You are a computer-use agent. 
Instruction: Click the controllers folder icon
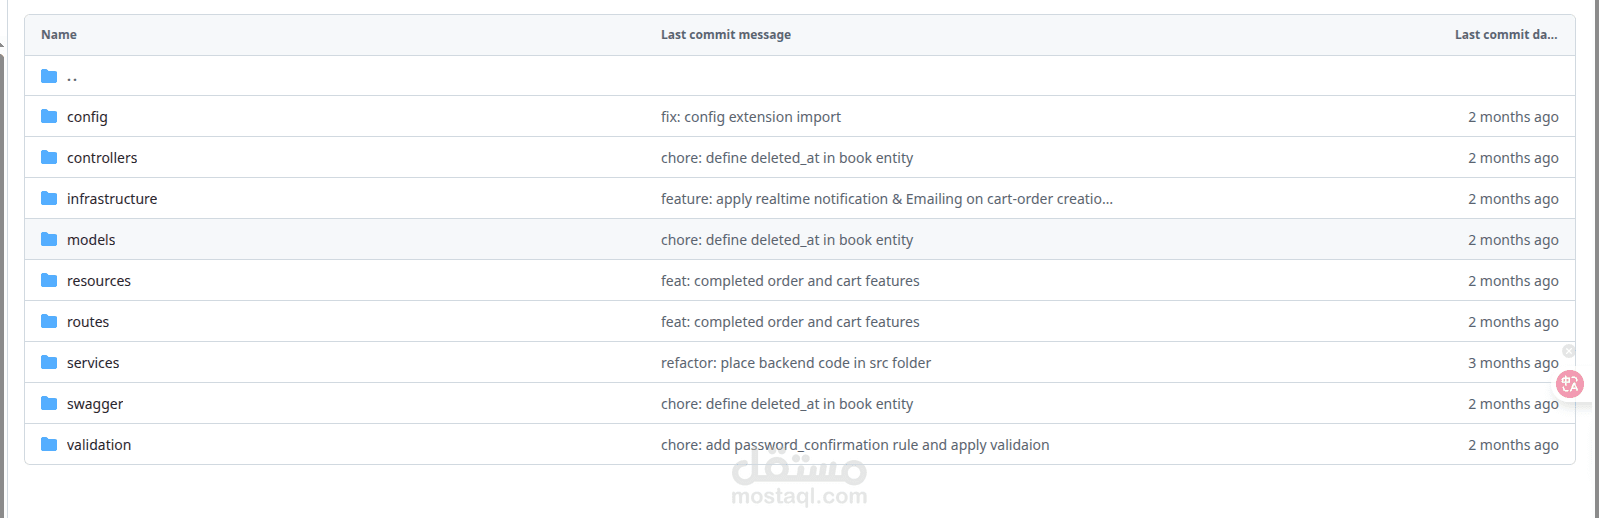[x=49, y=157]
